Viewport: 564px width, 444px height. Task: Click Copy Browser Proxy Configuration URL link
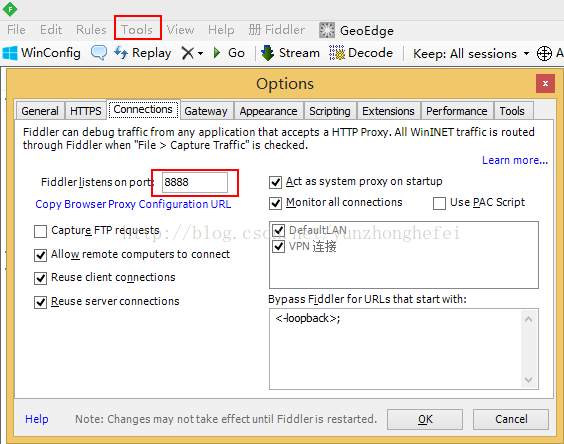tap(133, 204)
